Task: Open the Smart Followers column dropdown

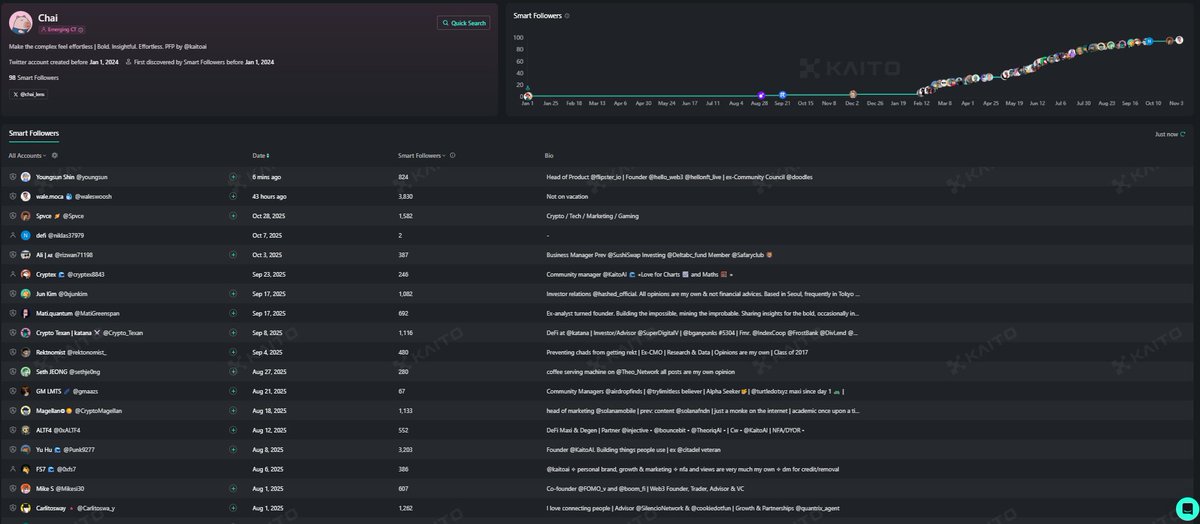Action: coord(422,156)
